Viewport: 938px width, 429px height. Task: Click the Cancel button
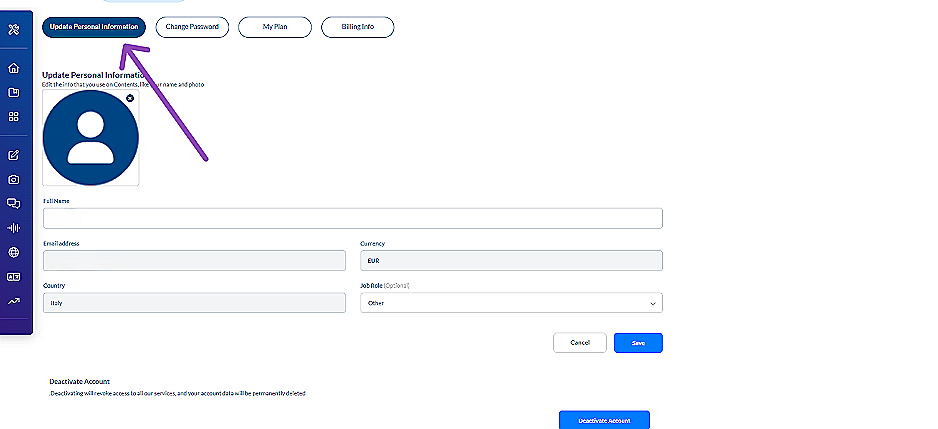[580, 343]
